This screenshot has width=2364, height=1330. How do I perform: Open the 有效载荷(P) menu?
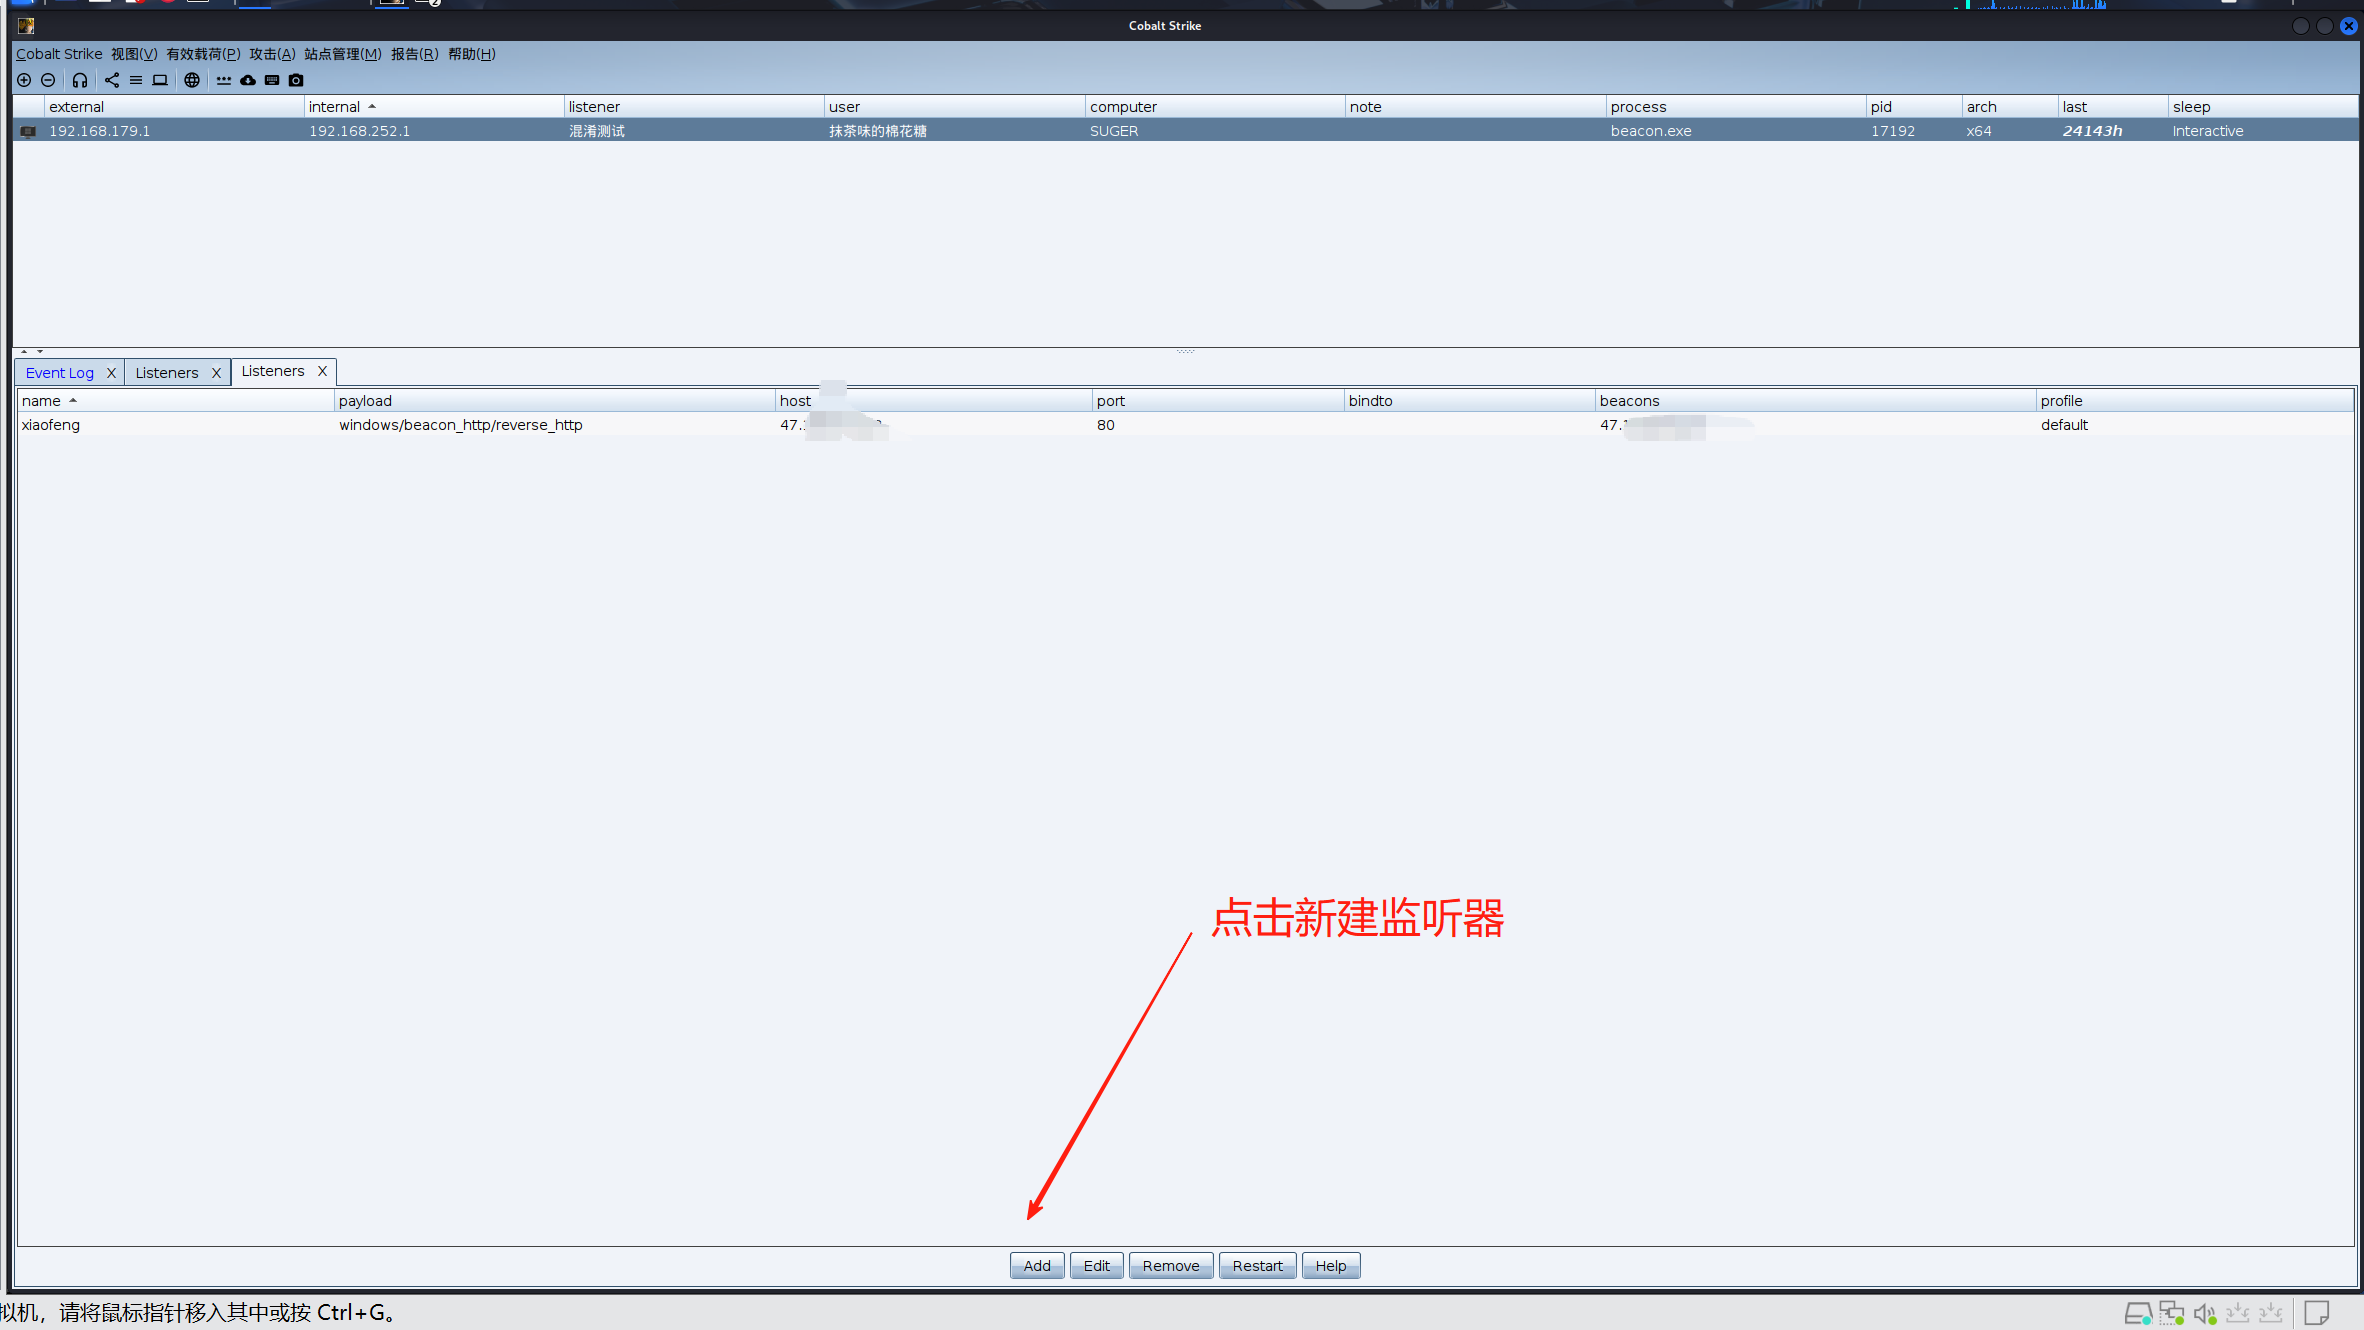(x=203, y=54)
